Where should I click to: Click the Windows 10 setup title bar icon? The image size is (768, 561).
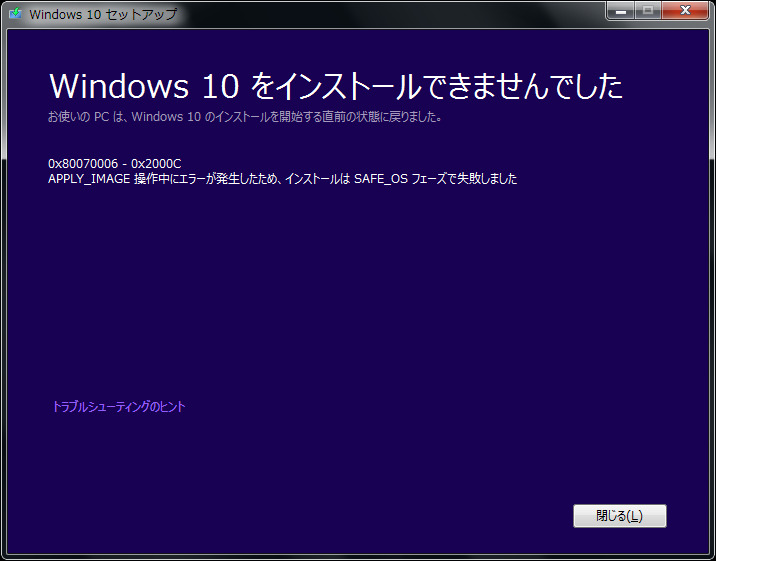coord(16,13)
